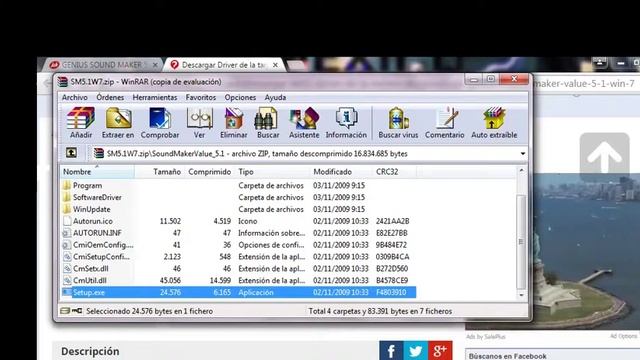Viewport: 640px width, 360px height.
Task: Sort by the CRC32 column header
Action: (394, 172)
